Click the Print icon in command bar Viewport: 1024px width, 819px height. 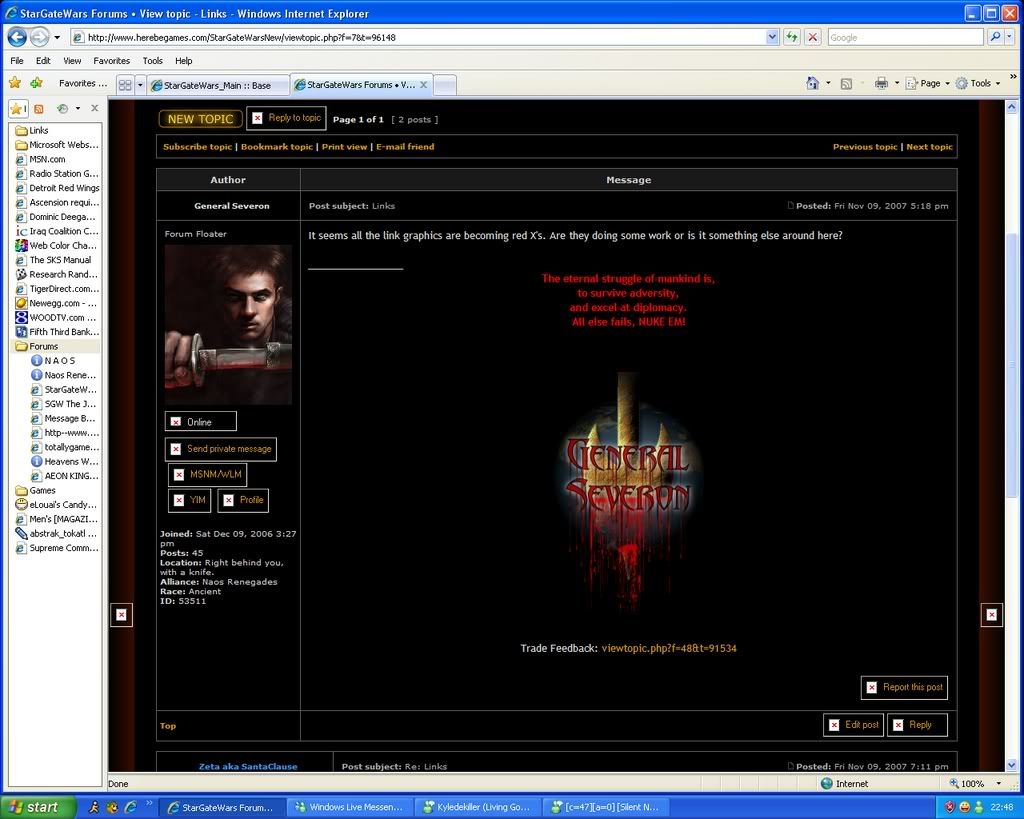point(881,83)
